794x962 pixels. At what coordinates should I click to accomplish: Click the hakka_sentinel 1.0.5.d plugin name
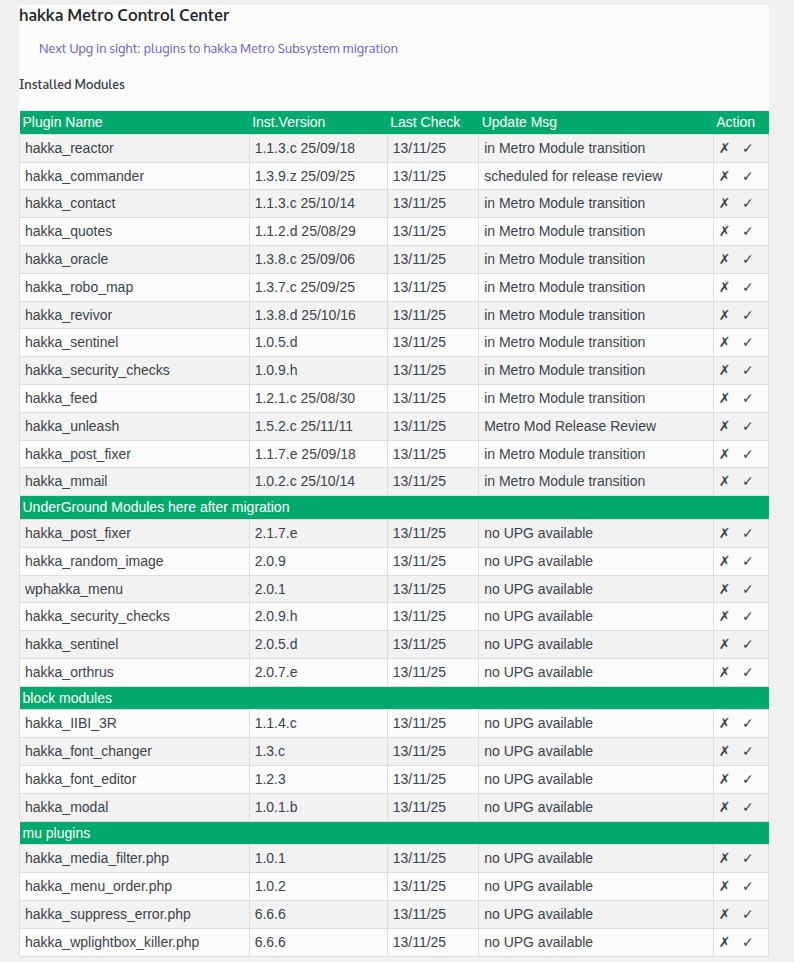point(71,342)
